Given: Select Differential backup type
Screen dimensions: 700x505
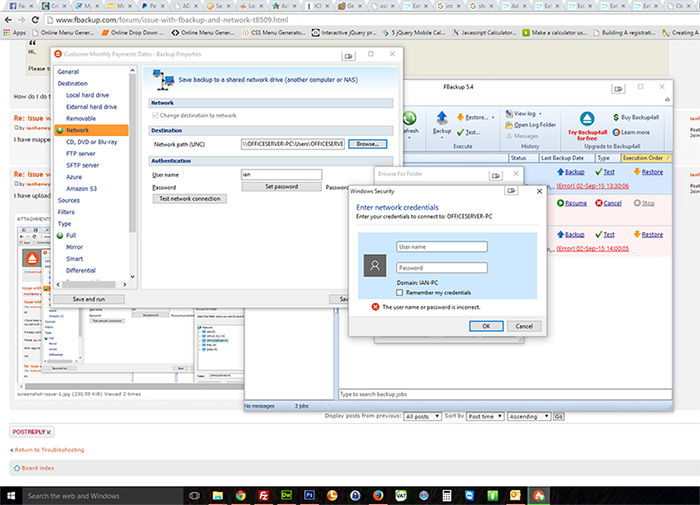Looking at the screenshot, I should pyautogui.click(x=81, y=270).
